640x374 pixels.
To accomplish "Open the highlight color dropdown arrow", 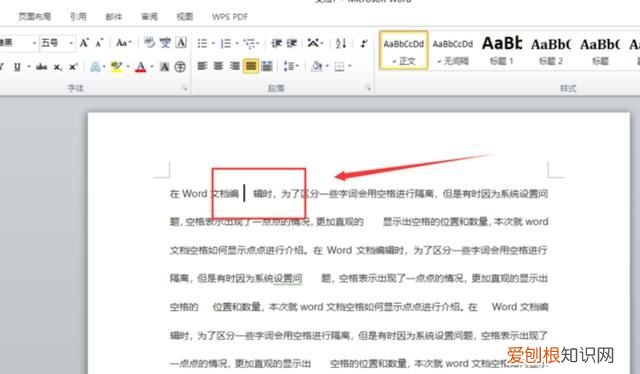I will (128, 67).
